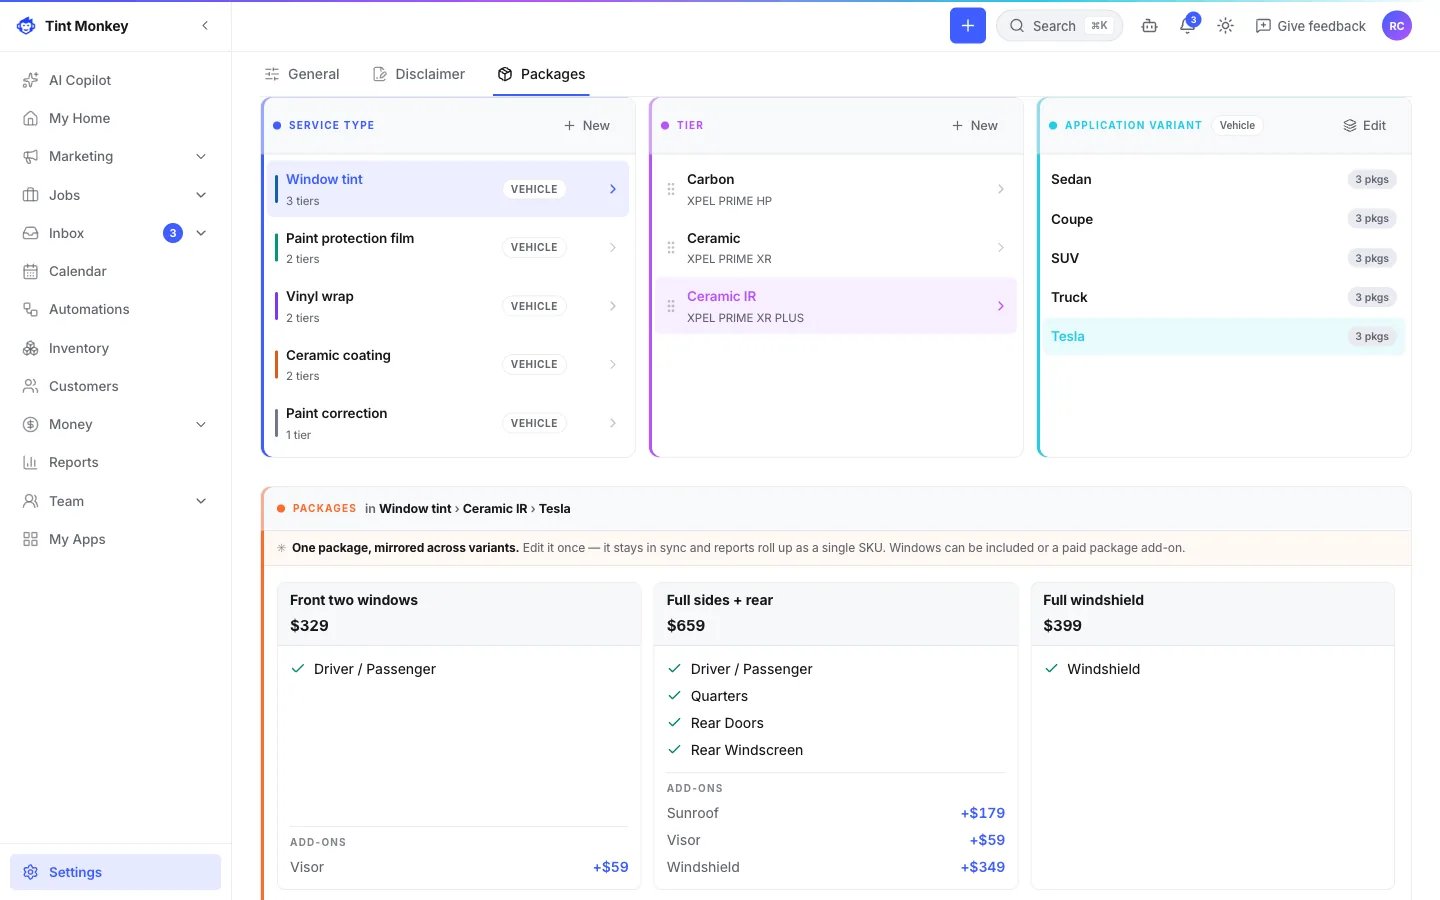Open Automations in the sidebar
The width and height of the screenshot is (1440, 900).
(x=115, y=309)
